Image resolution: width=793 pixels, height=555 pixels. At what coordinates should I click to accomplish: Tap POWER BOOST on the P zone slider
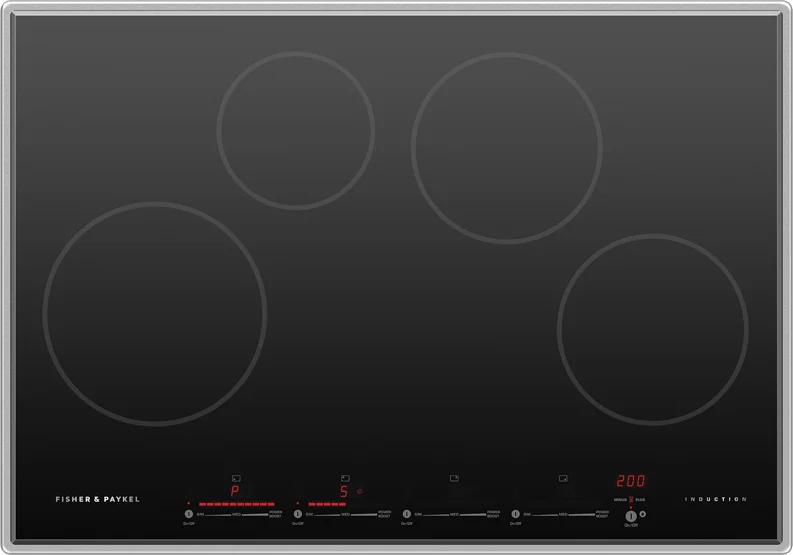pyautogui.click(x=276, y=514)
